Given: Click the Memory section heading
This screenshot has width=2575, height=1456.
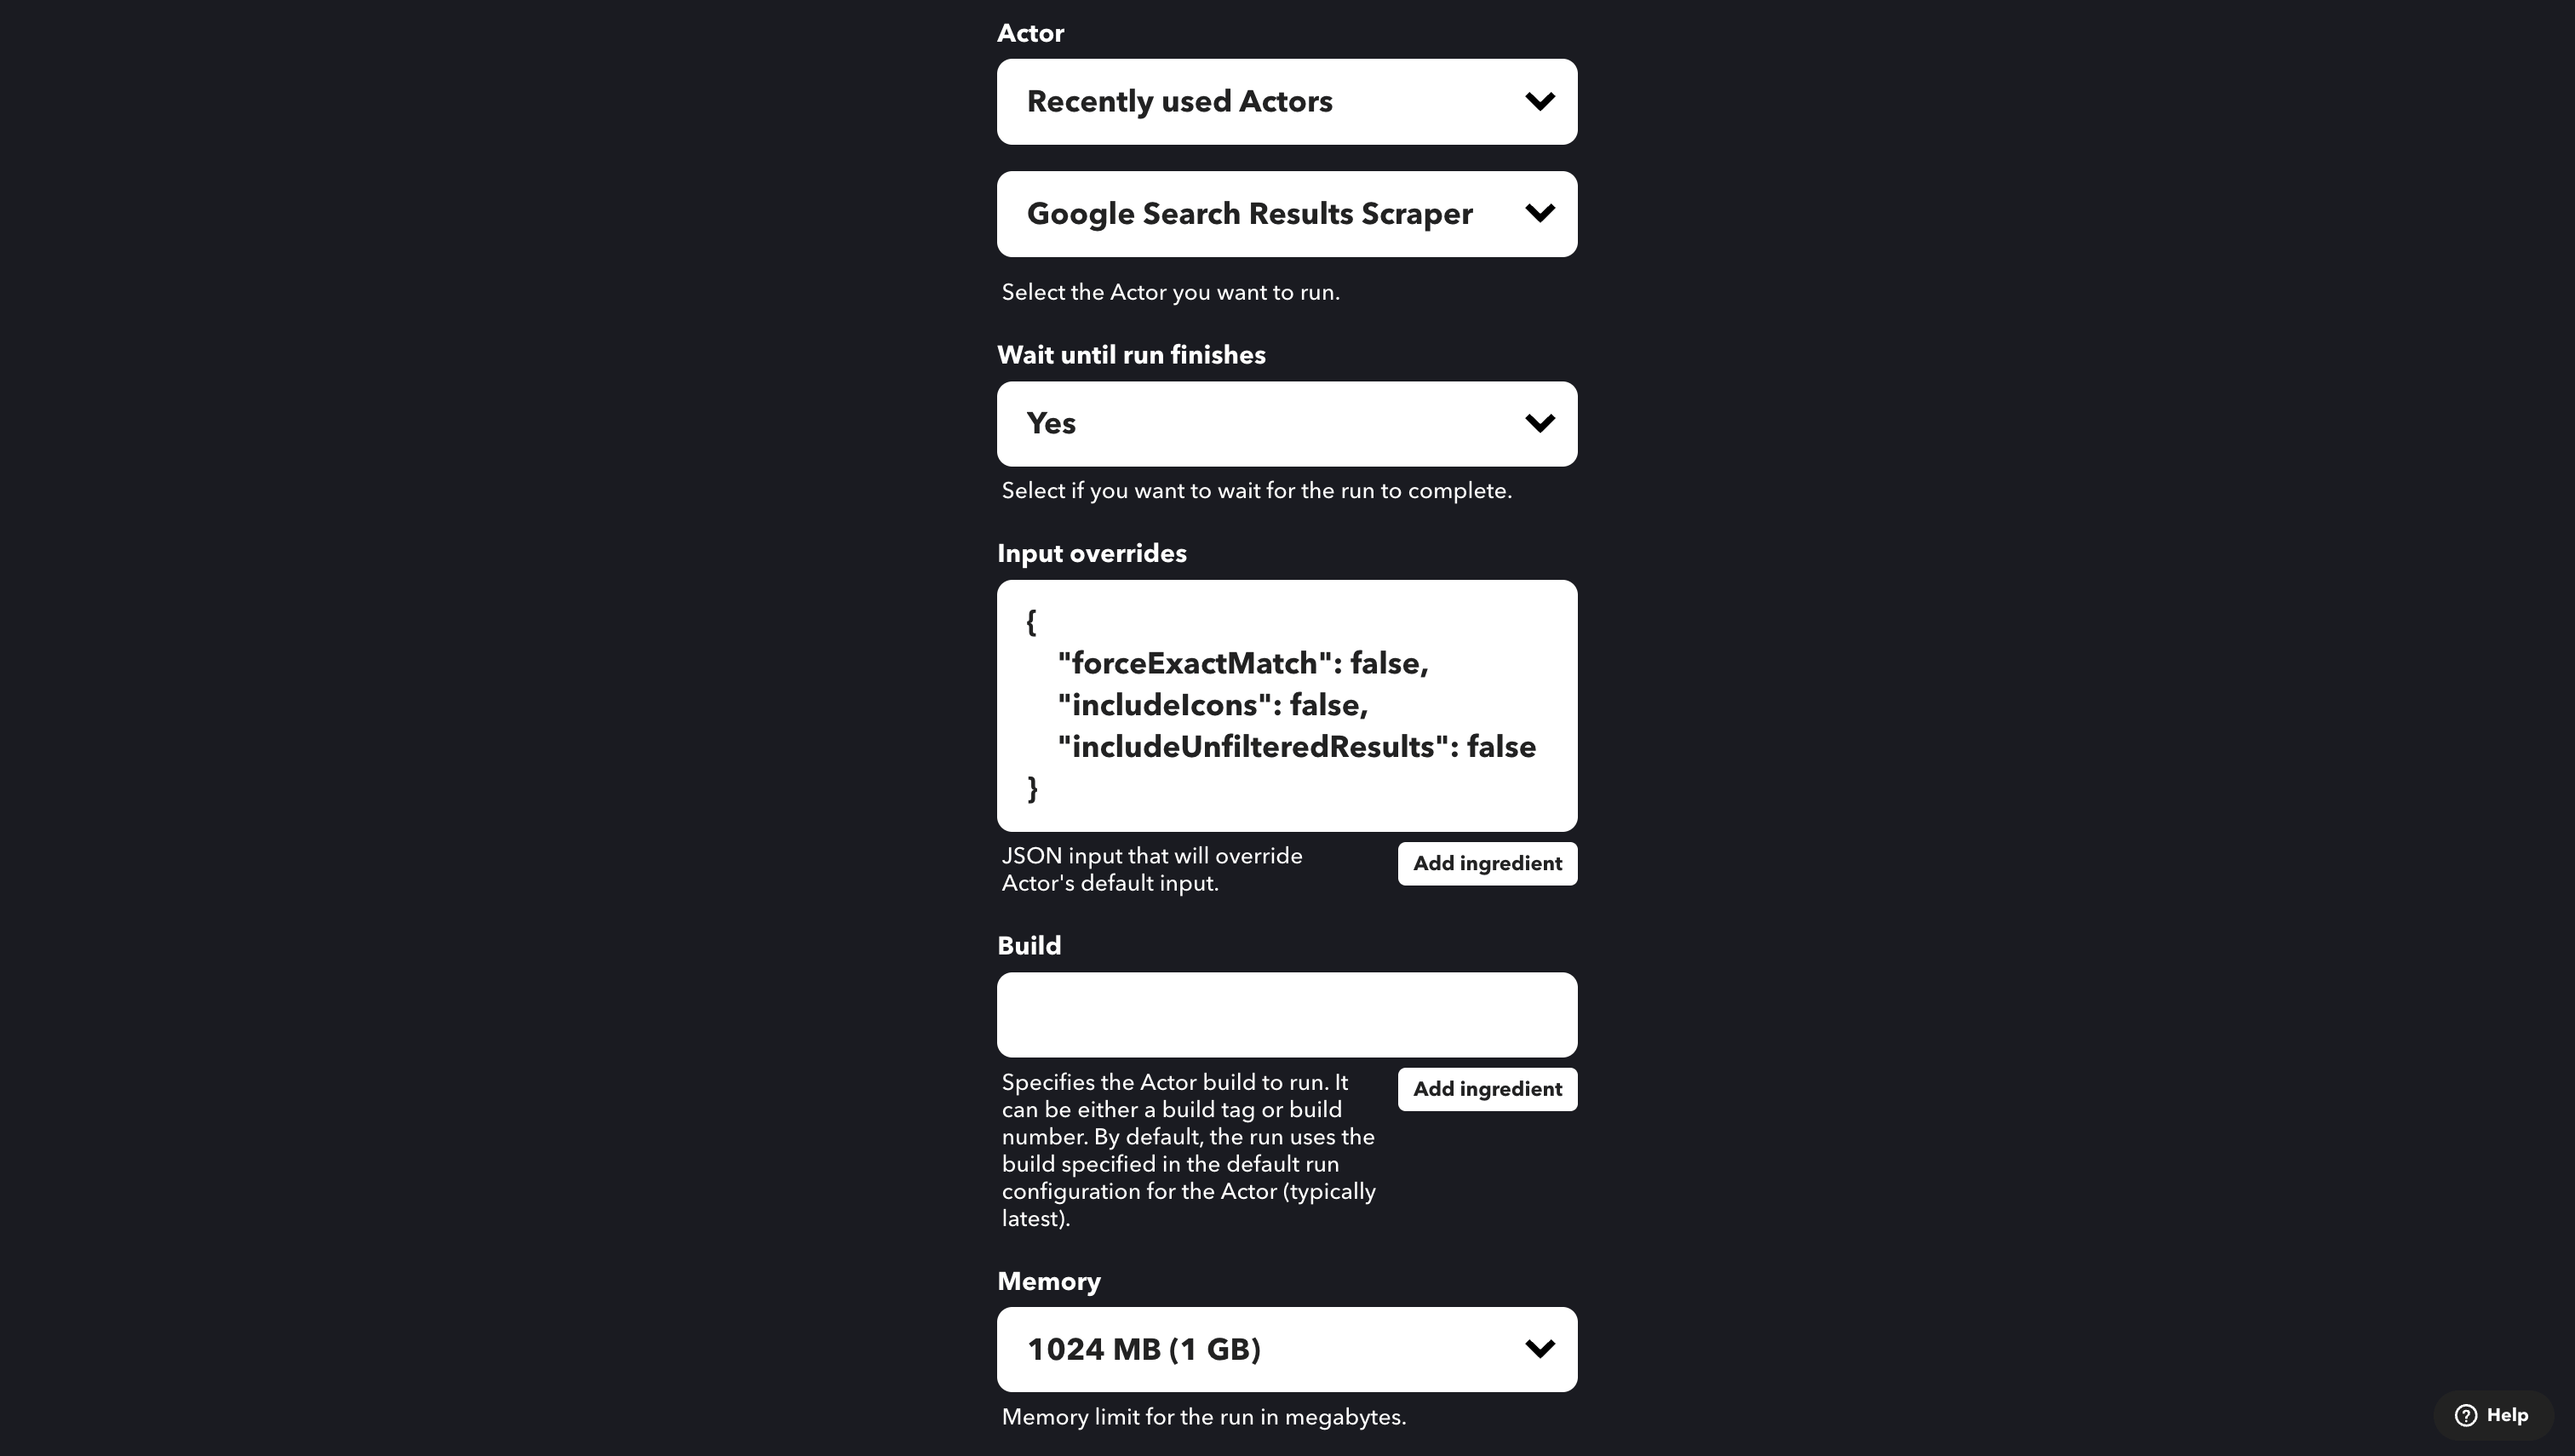Looking at the screenshot, I should point(1049,1281).
